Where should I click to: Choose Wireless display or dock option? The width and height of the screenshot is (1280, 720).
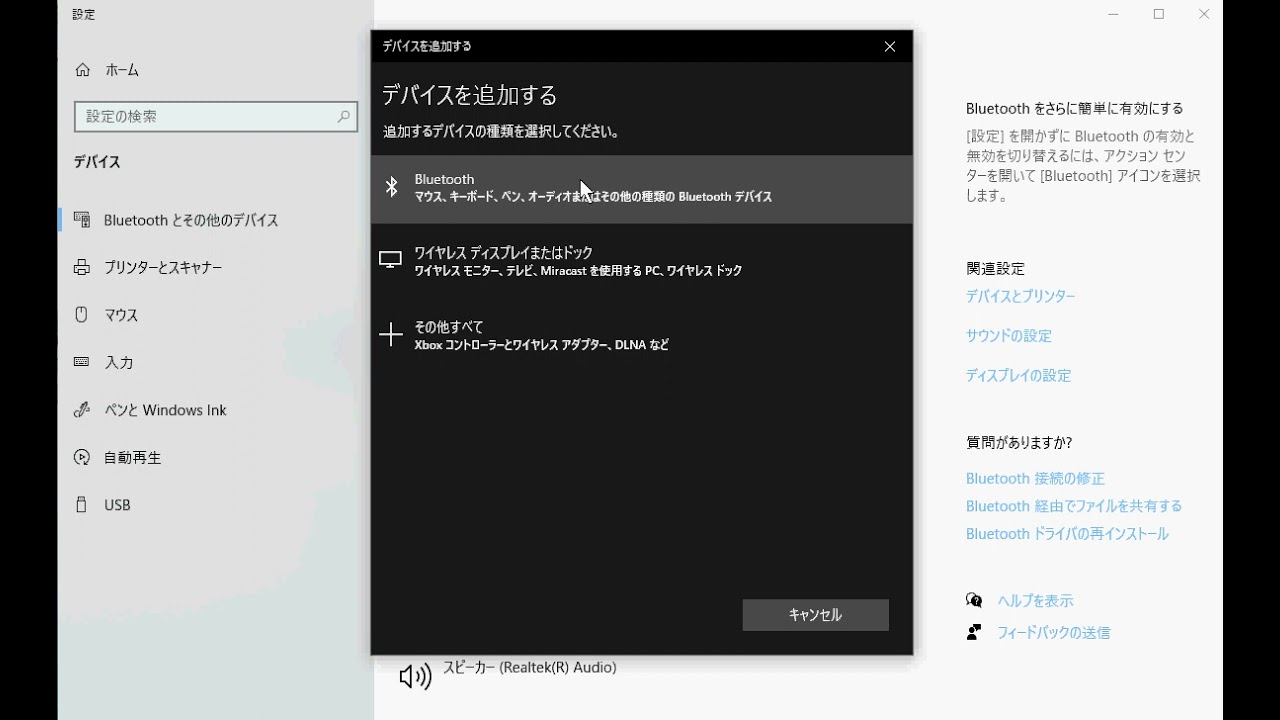tap(641, 262)
